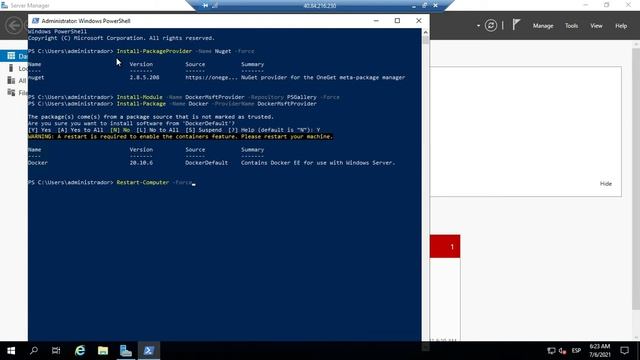Launch Internet Explorer from the taskbar
640x360 pixels.
click(80, 351)
